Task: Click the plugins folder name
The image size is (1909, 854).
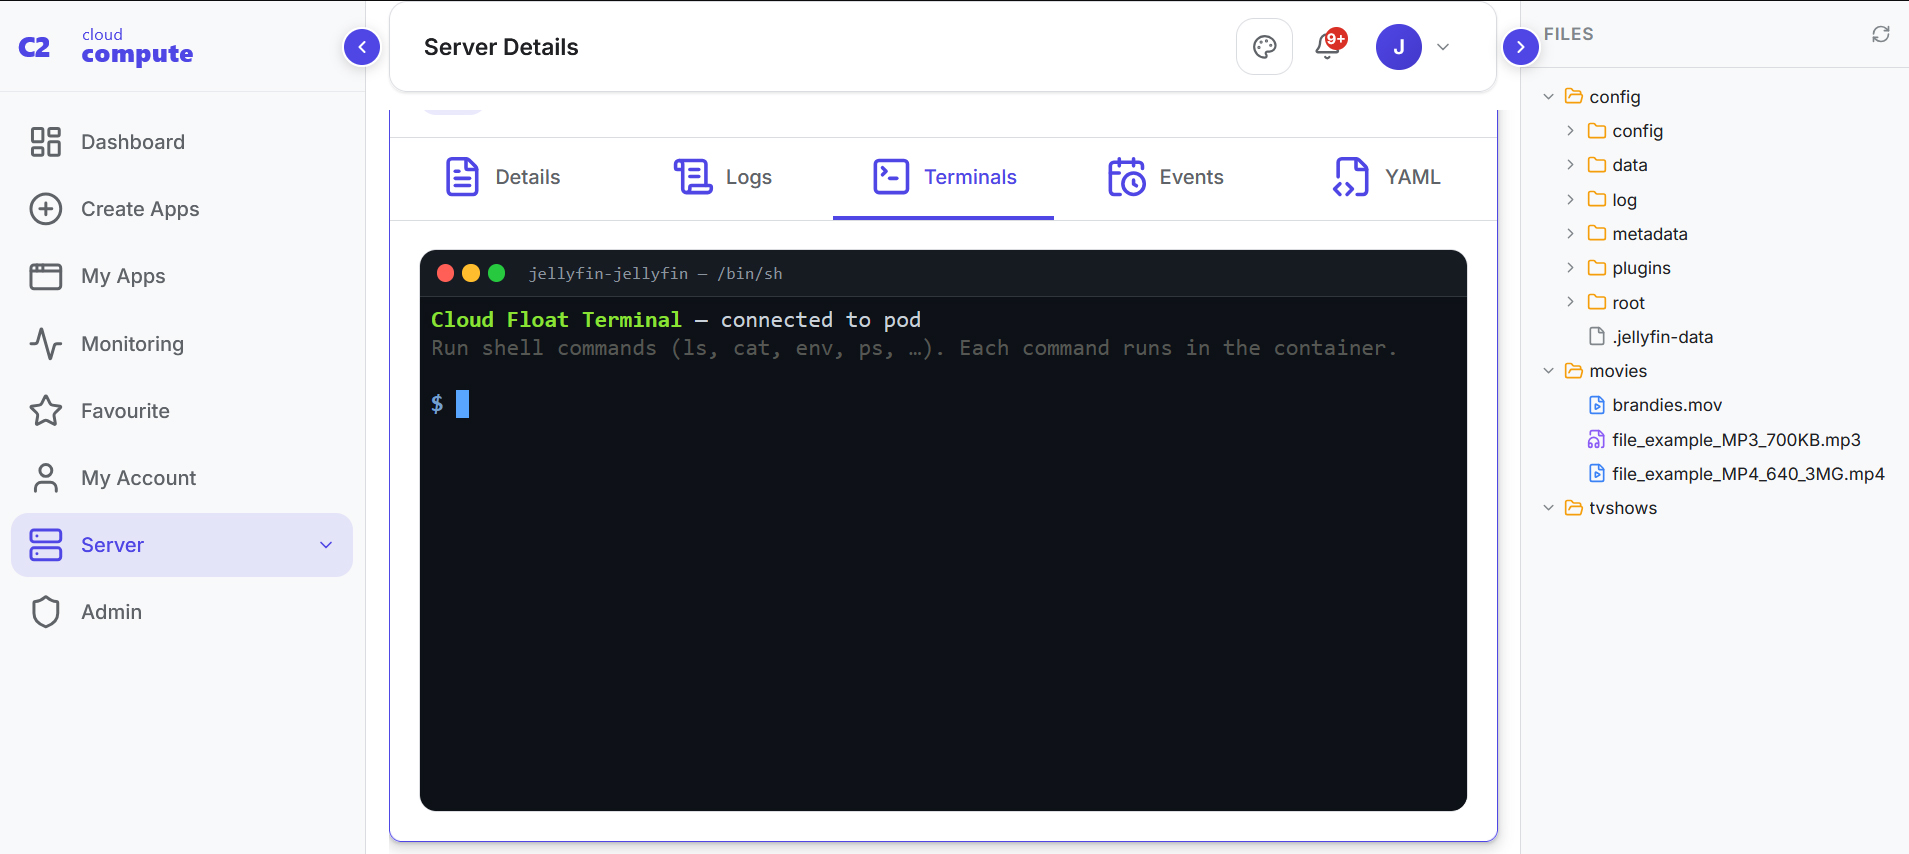Action: tap(1641, 268)
